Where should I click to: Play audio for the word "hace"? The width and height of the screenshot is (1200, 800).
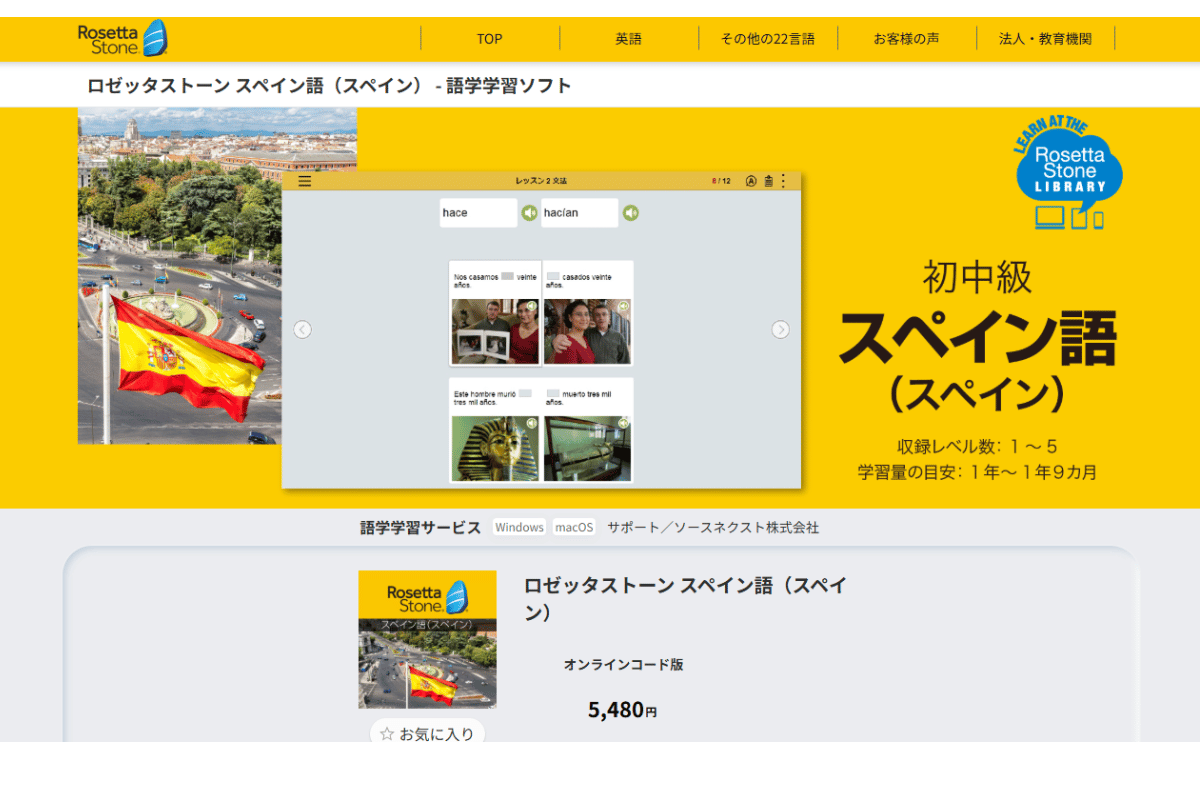tap(529, 212)
